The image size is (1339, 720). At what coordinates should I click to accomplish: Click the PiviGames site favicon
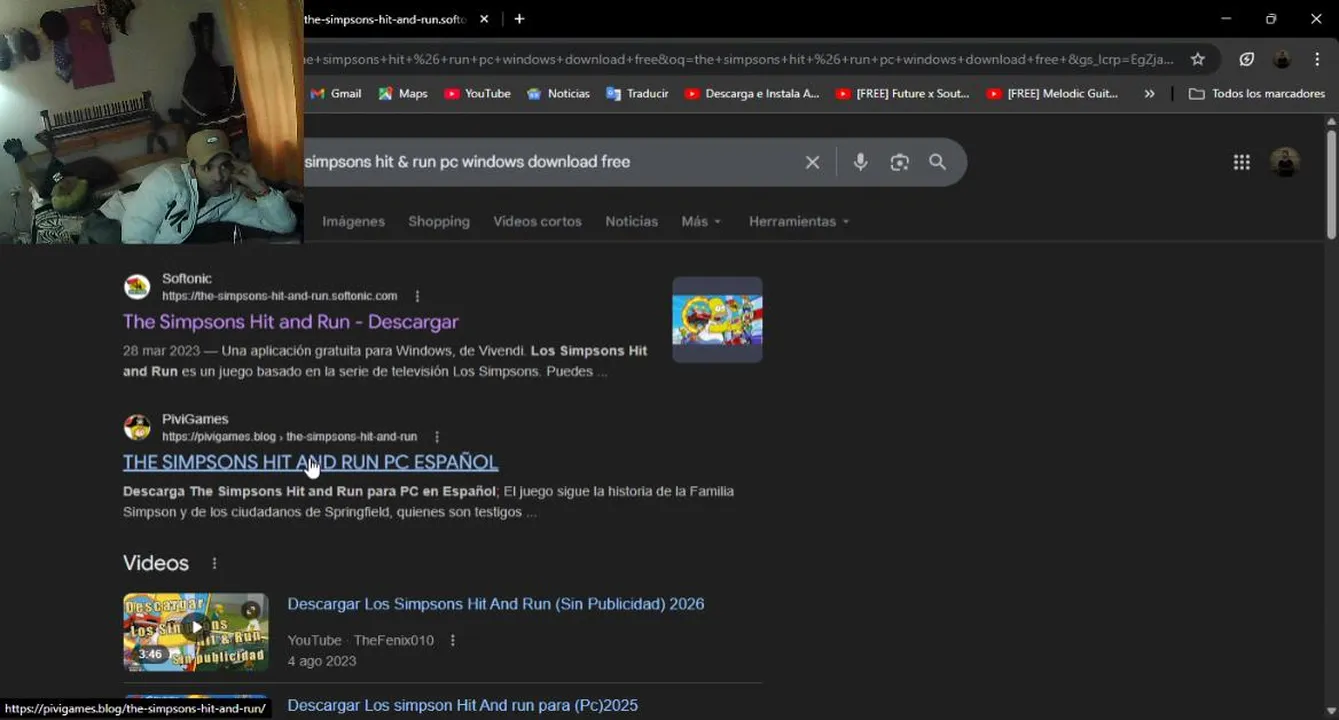point(137,427)
